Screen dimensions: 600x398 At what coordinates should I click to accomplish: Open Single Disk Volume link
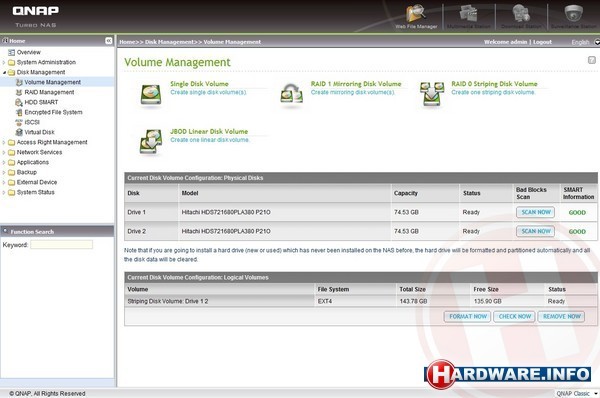click(199, 83)
